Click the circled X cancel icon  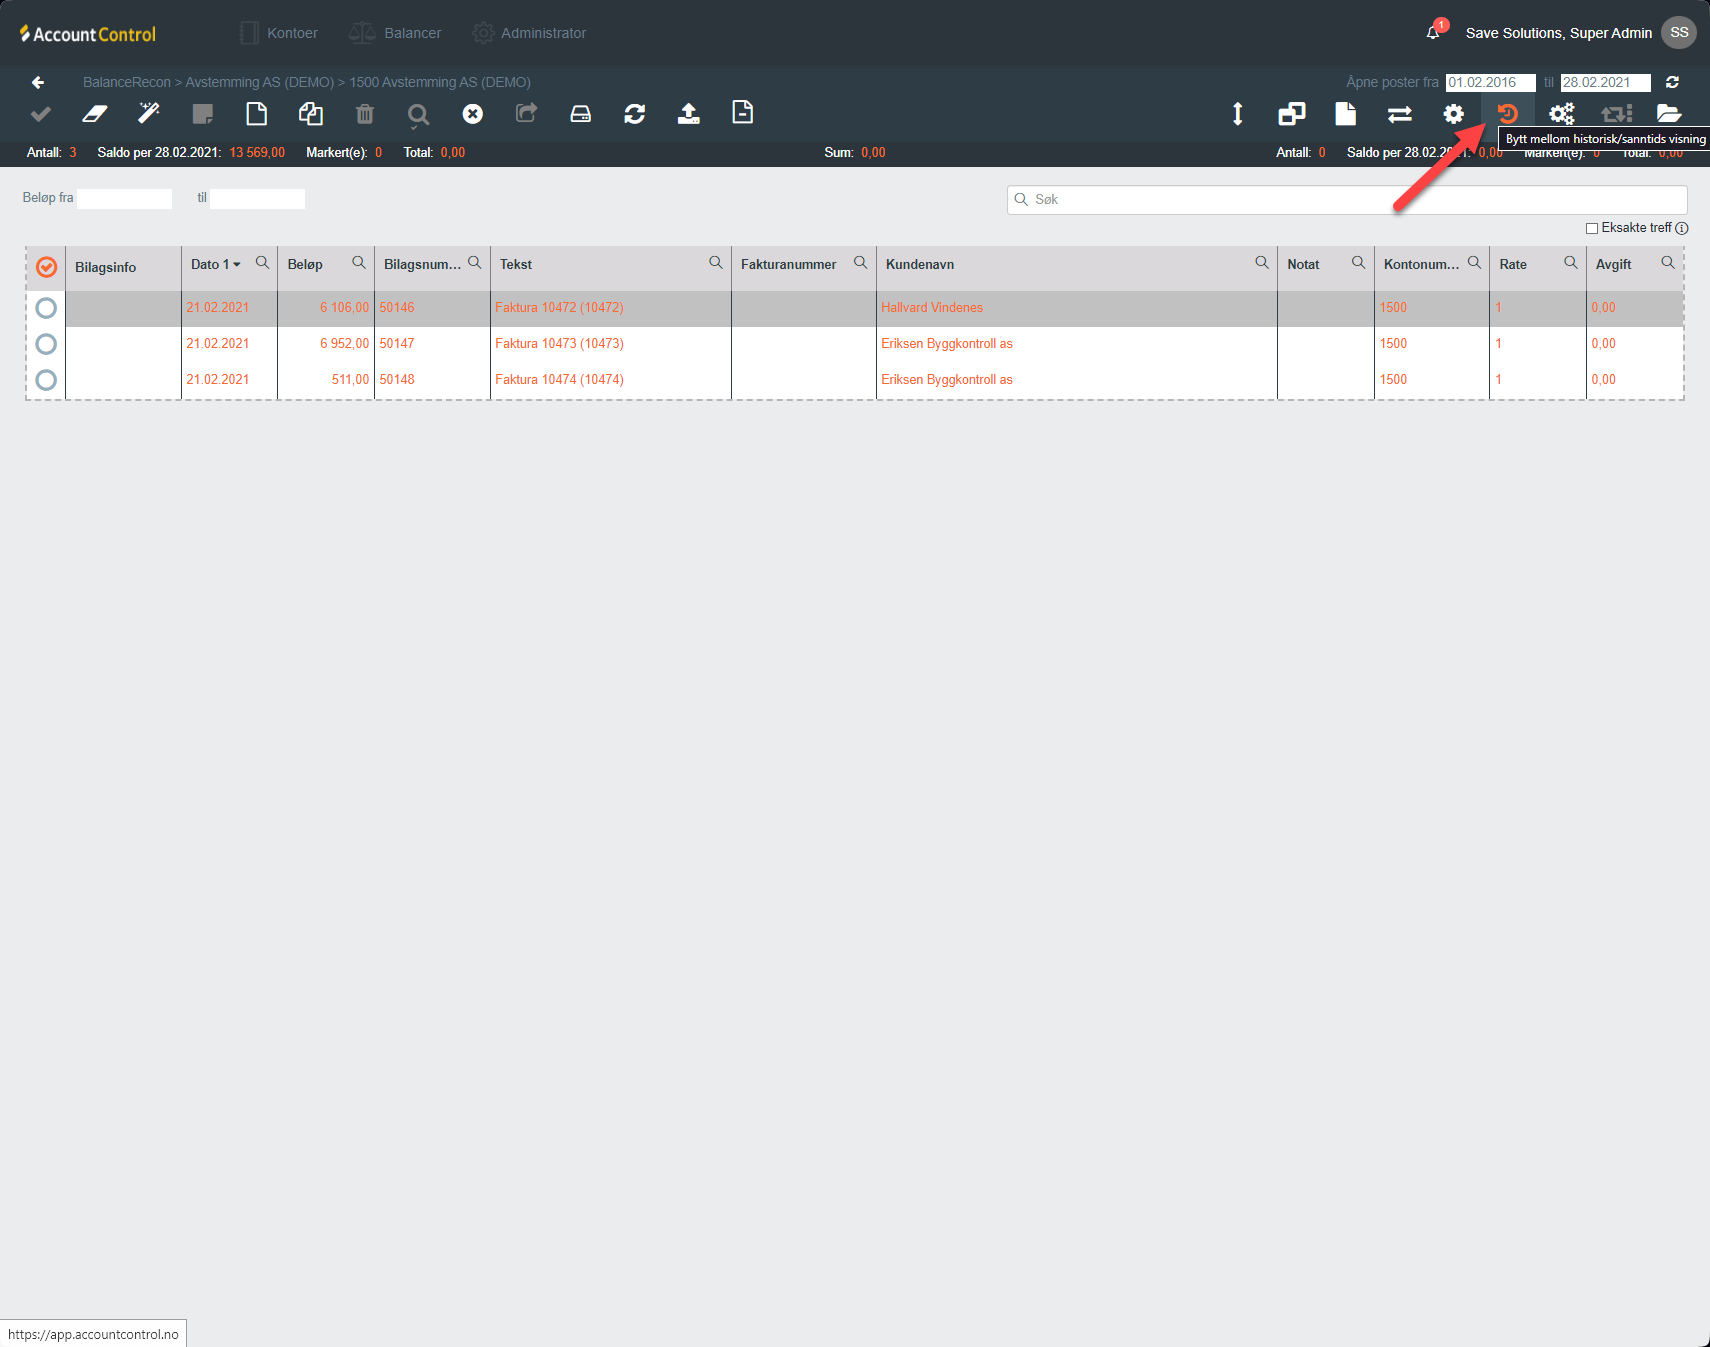(x=473, y=114)
